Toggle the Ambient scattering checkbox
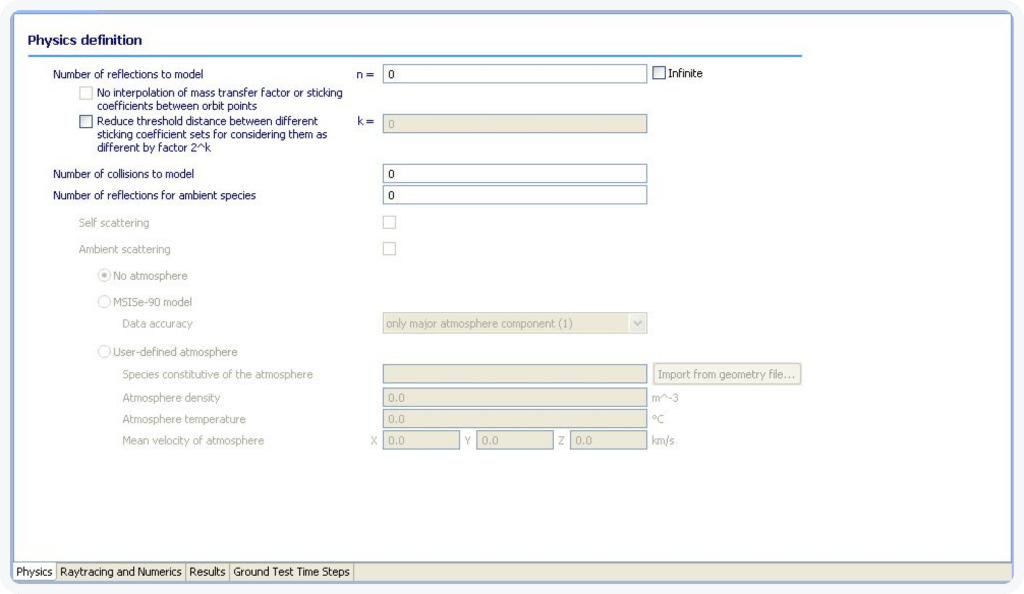The image size is (1024, 594). click(389, 248)
